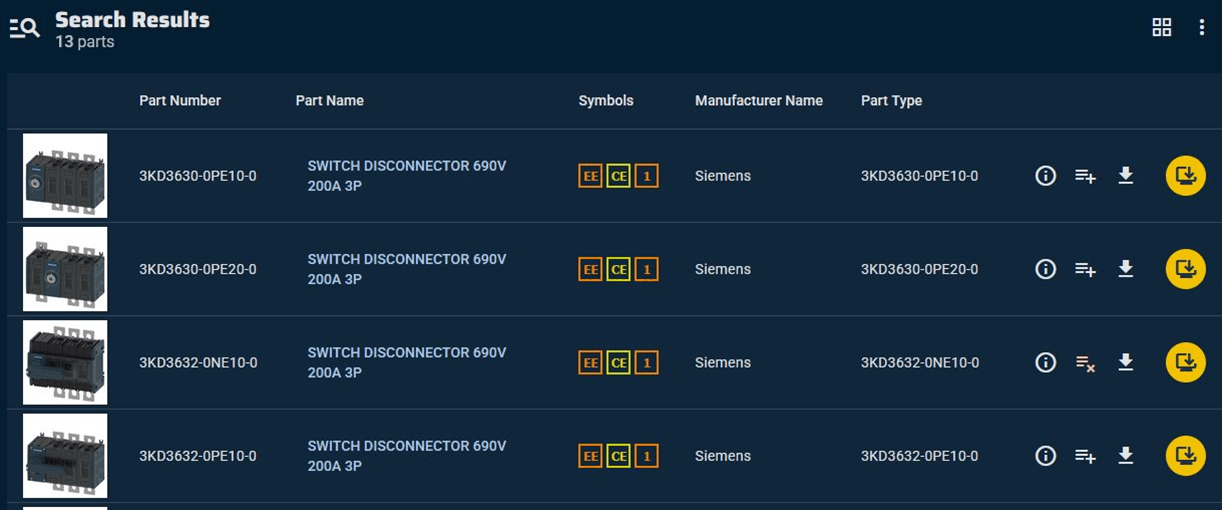This screenshot has height=510, width=1222.
Task: Show info for part 3KD3630-0PE20-0
Action: [1045, 269]
